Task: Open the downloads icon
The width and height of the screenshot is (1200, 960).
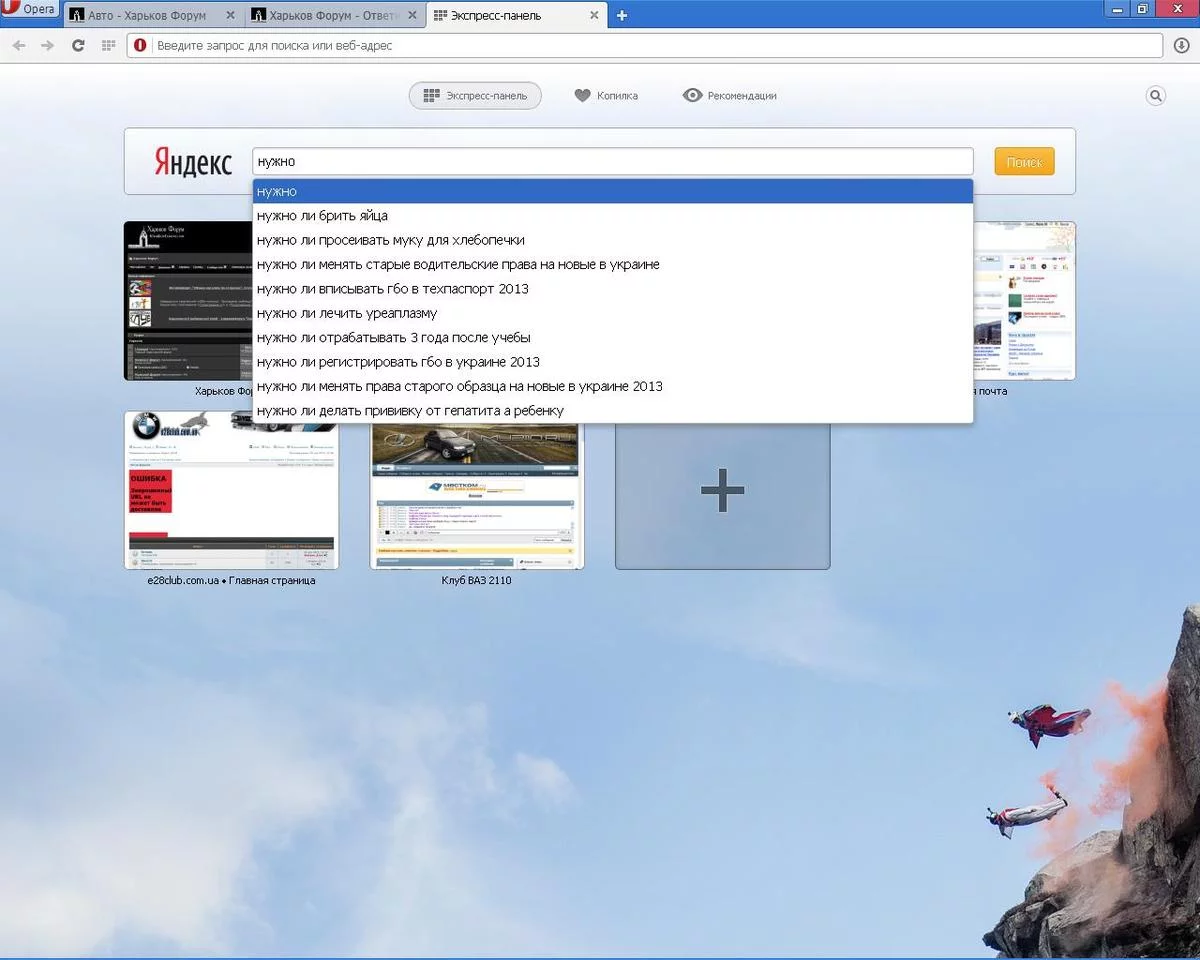Action: [1181, 45]
